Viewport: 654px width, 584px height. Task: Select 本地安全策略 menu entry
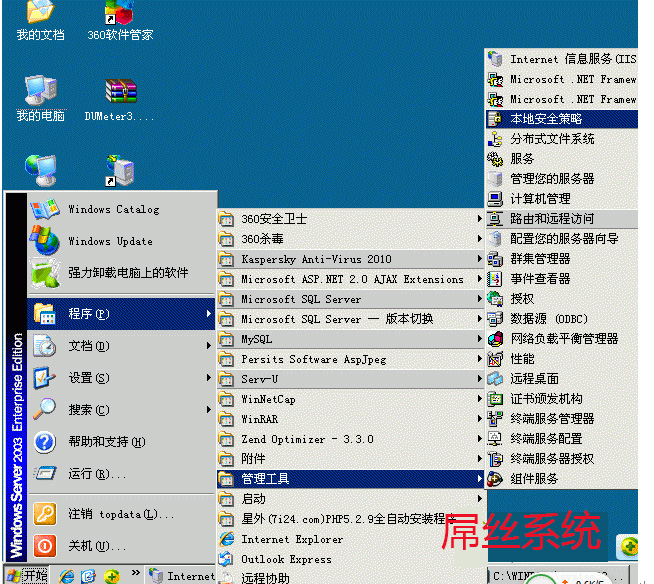tap(561, 119)
